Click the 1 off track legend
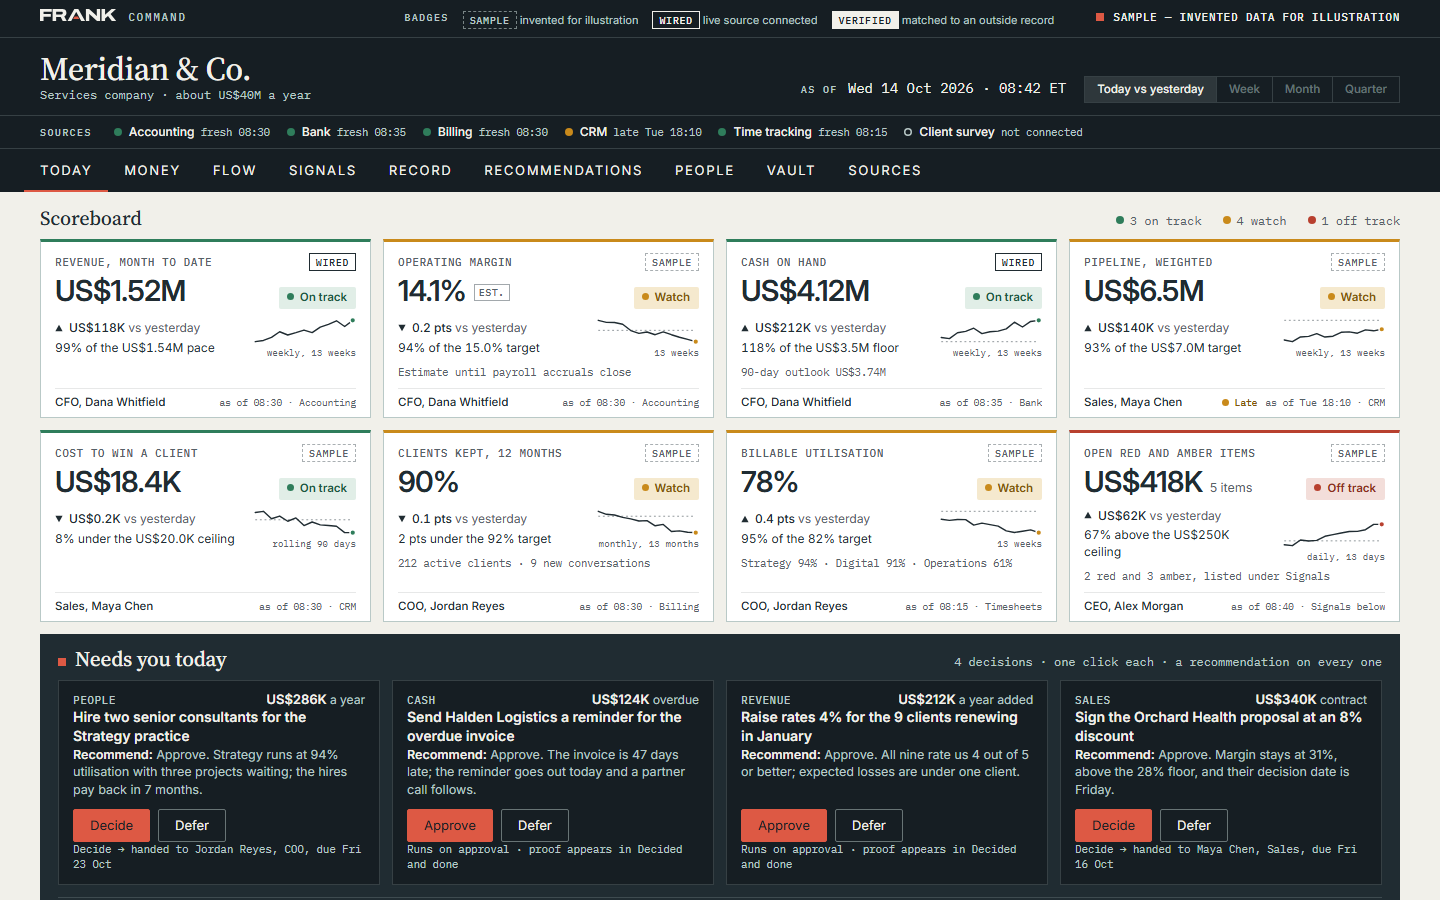Image resolution: width=1440 pixels, height=900 pixels. (1354, 221)
